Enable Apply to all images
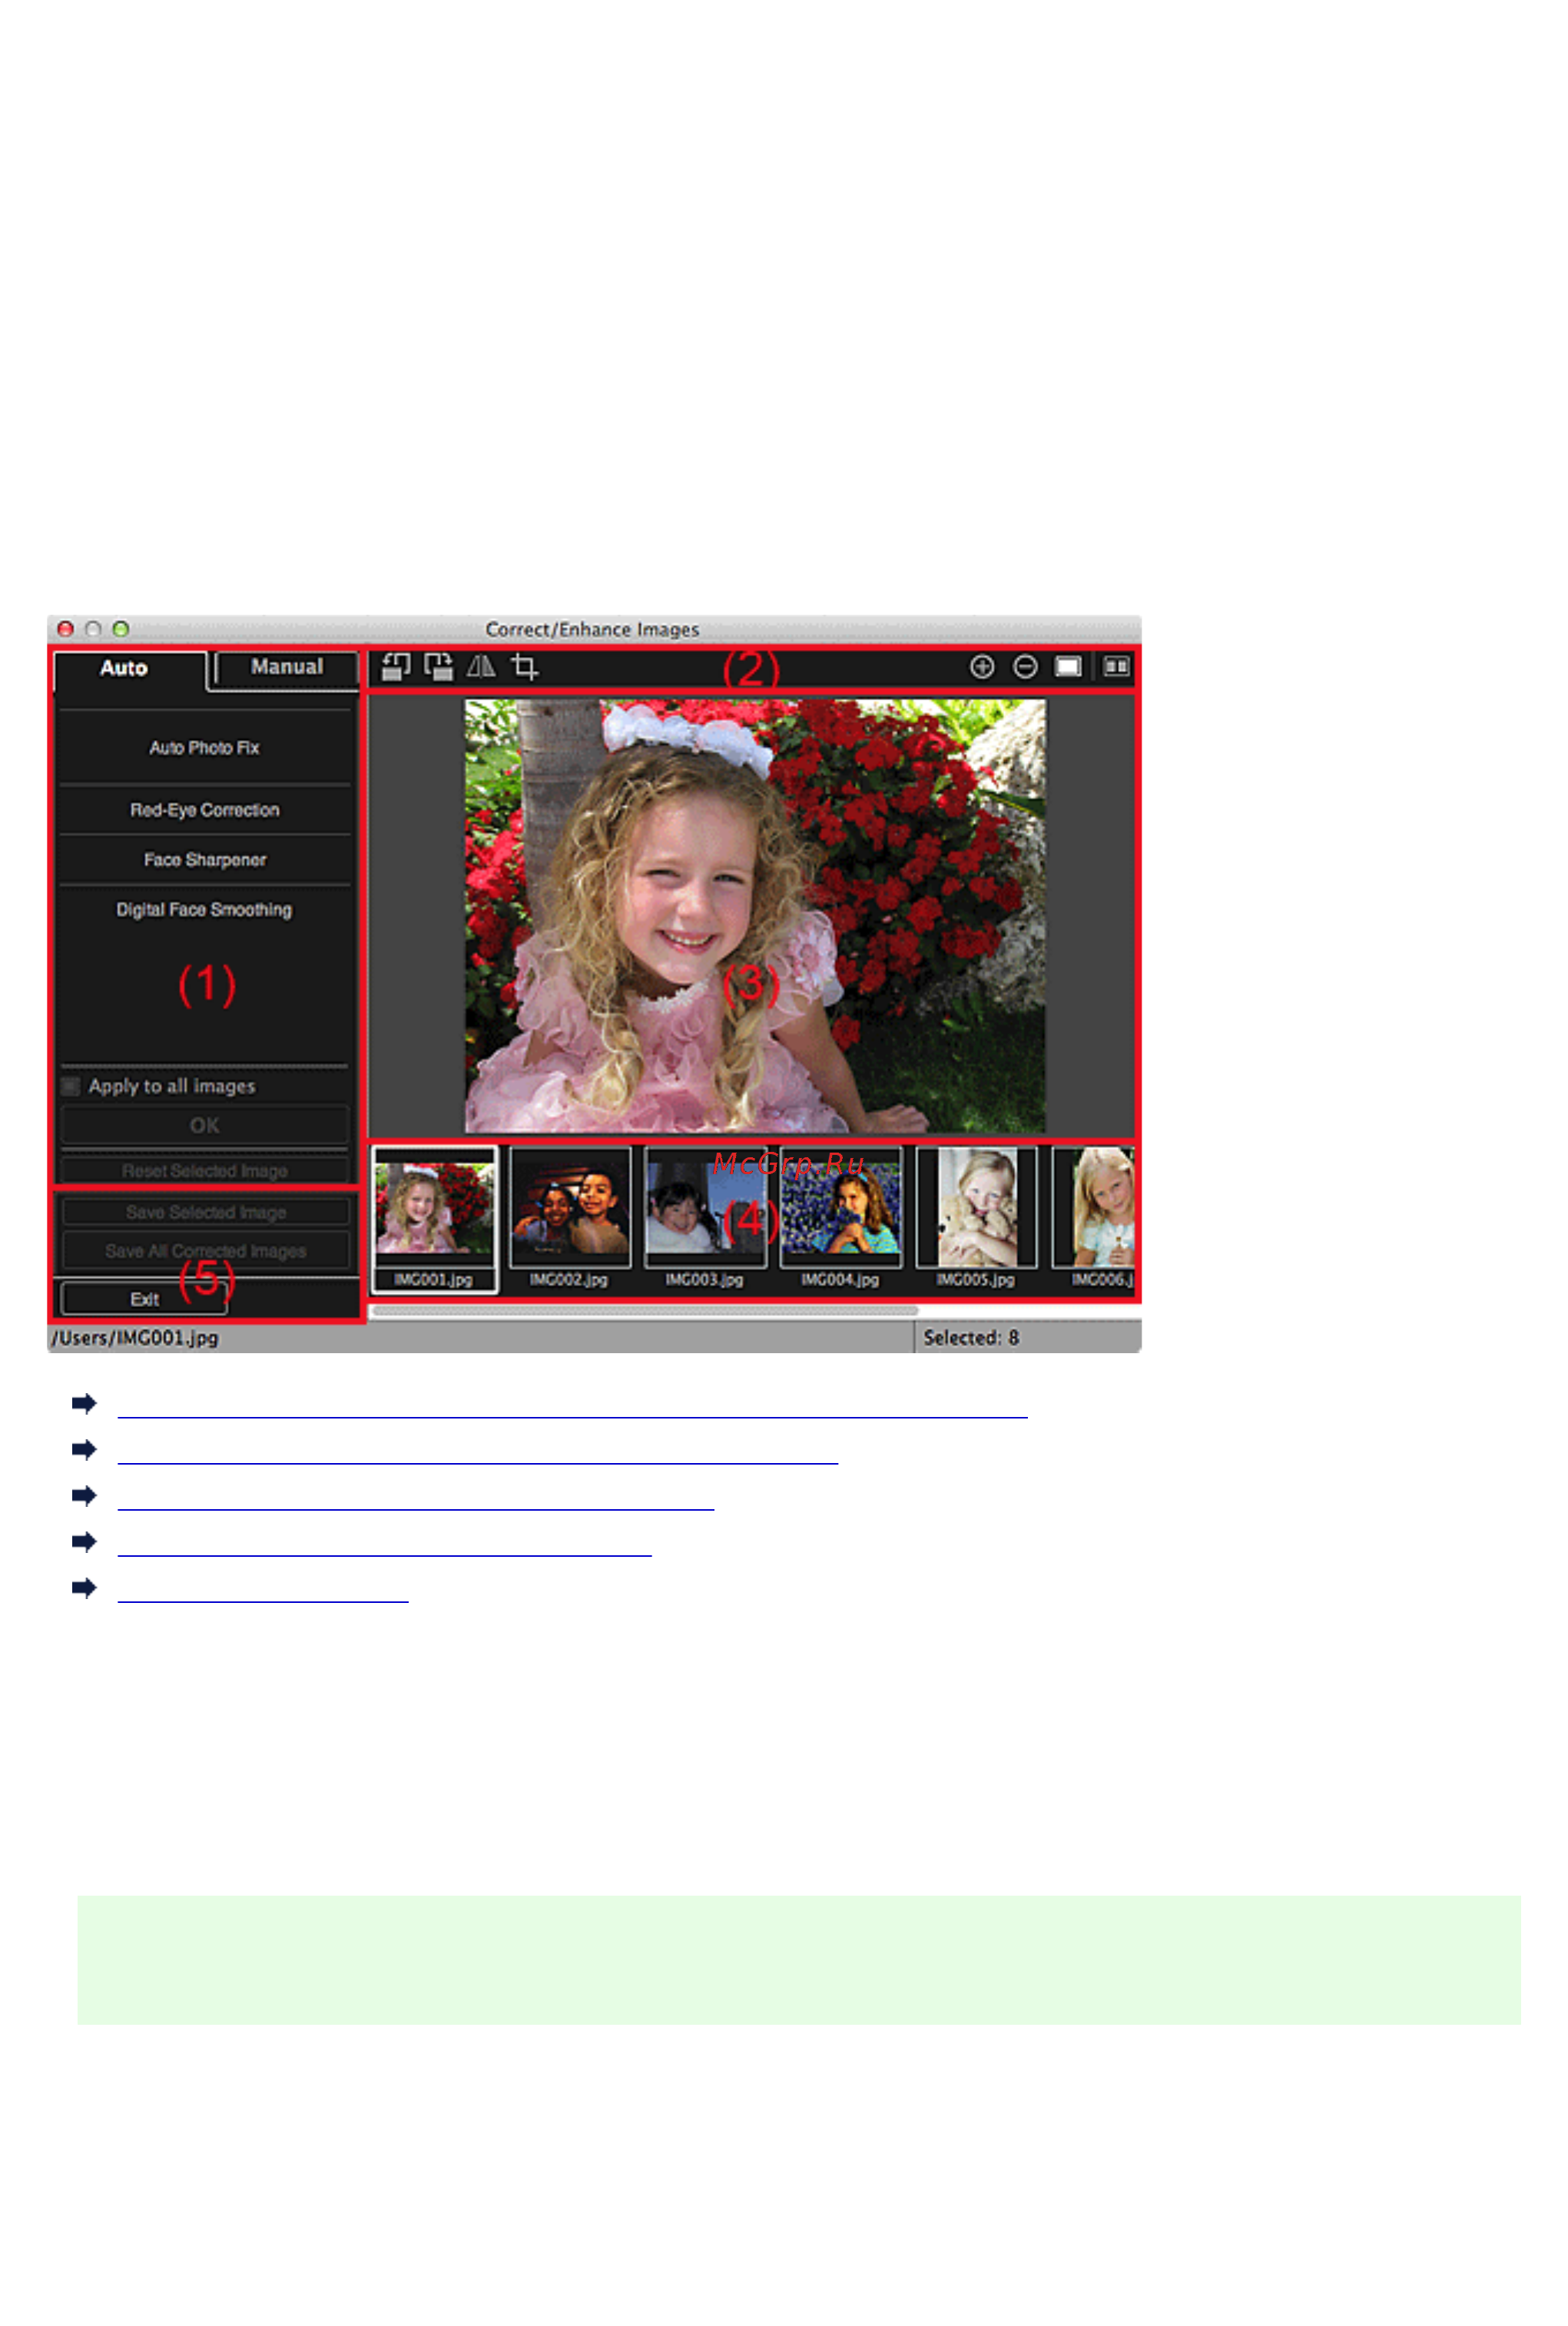The image size is (1568, 2326). point(70,1086)
